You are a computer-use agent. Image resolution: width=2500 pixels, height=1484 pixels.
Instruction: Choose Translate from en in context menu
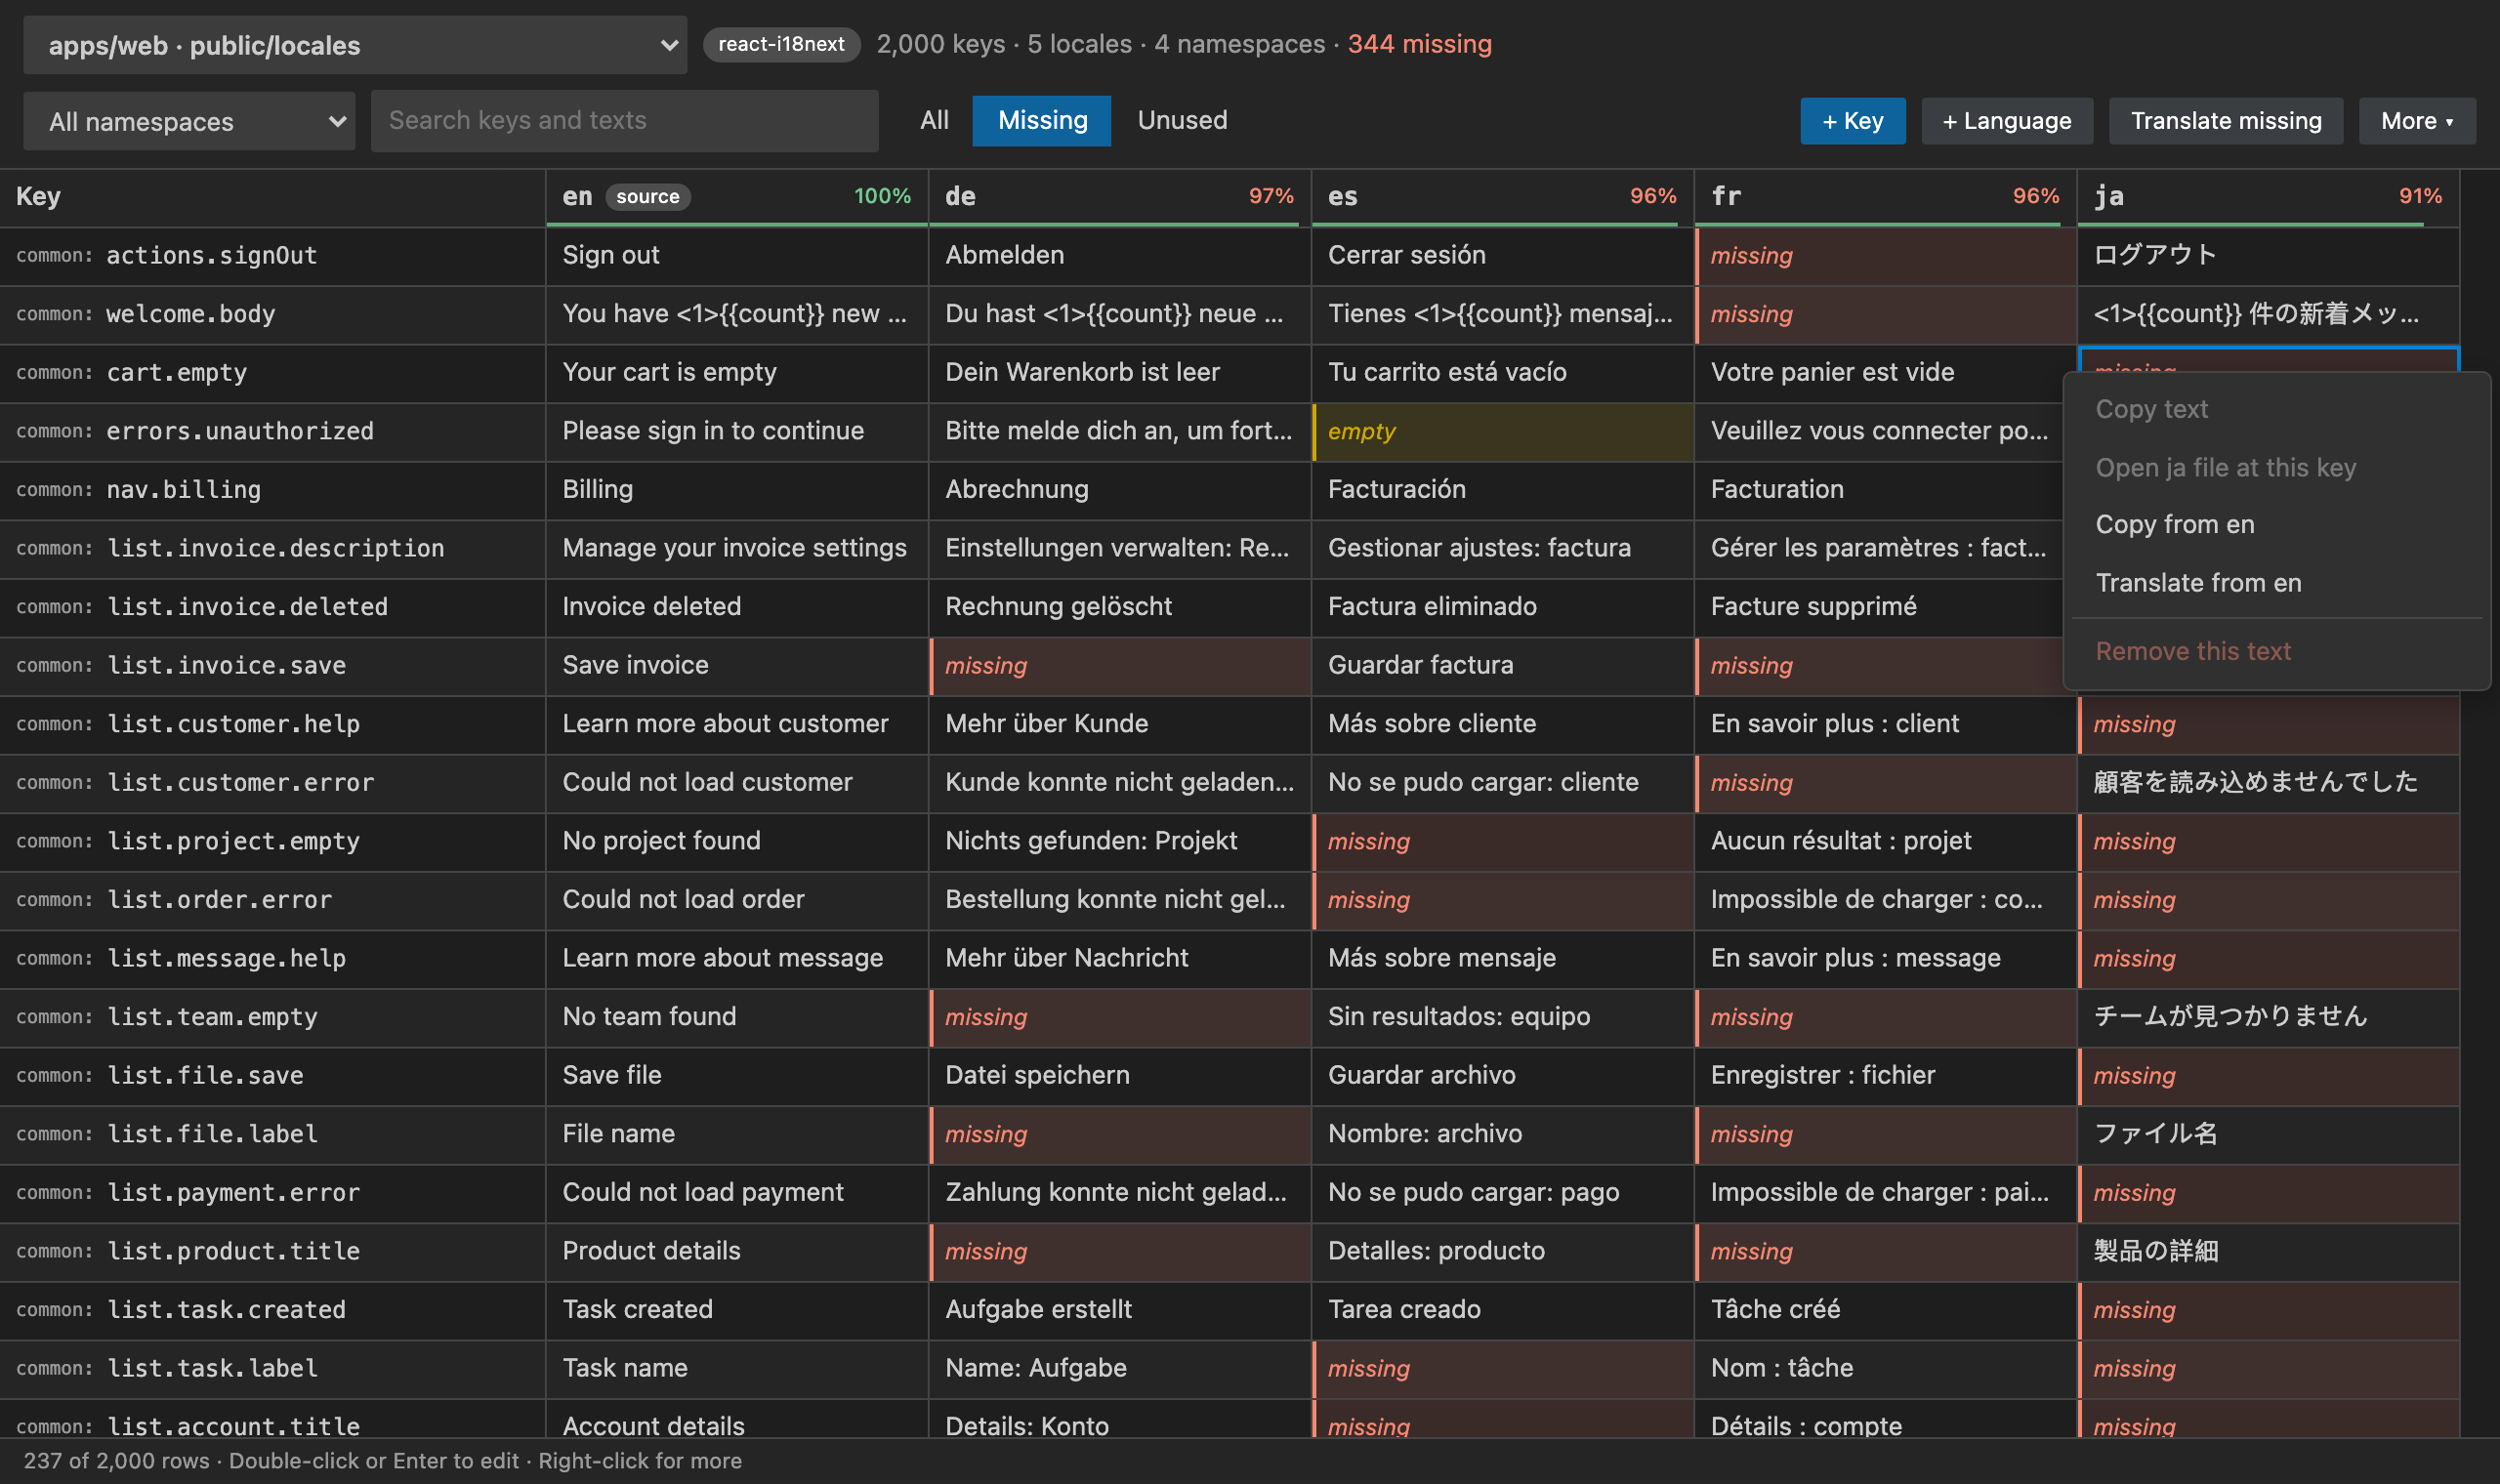pyautogui.click(x=2276, y=583)
